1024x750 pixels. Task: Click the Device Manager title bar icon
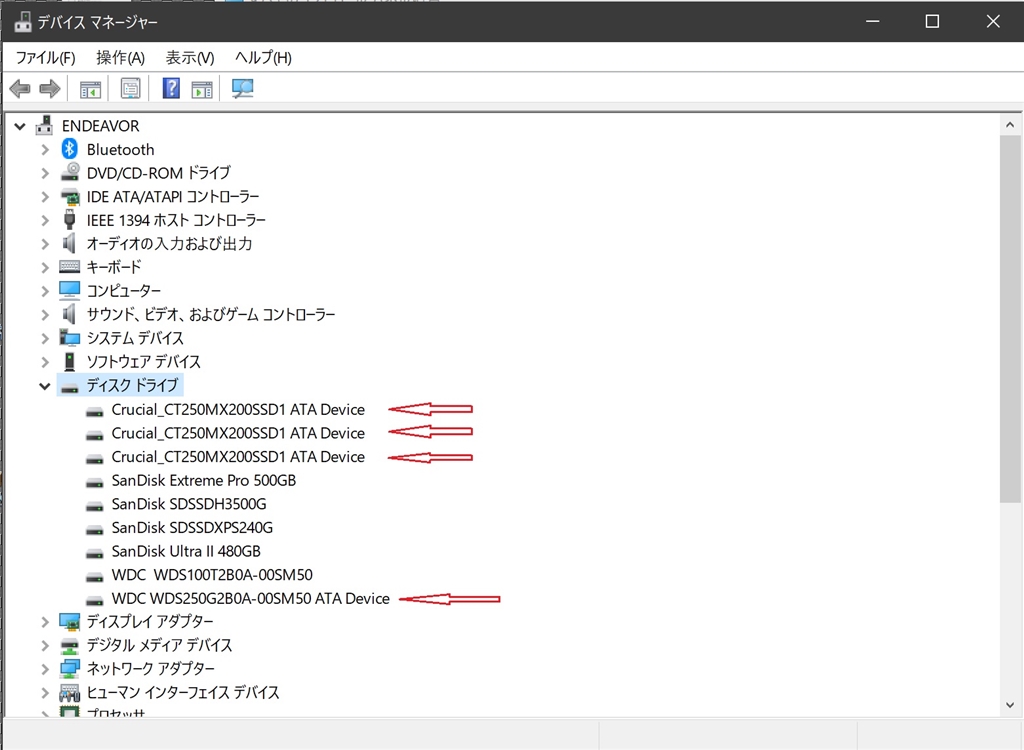23,22
